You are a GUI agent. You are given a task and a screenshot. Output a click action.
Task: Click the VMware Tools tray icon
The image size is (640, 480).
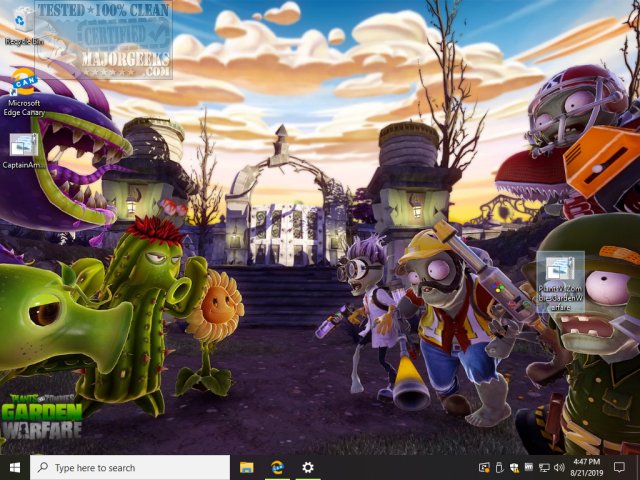(529, 467)
